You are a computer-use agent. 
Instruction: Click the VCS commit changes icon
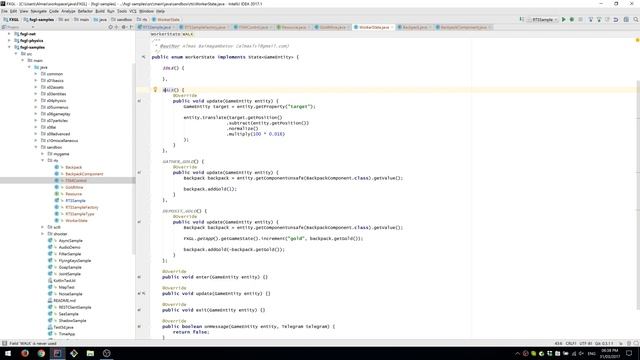pyautogui.click(x=599, y=19)
